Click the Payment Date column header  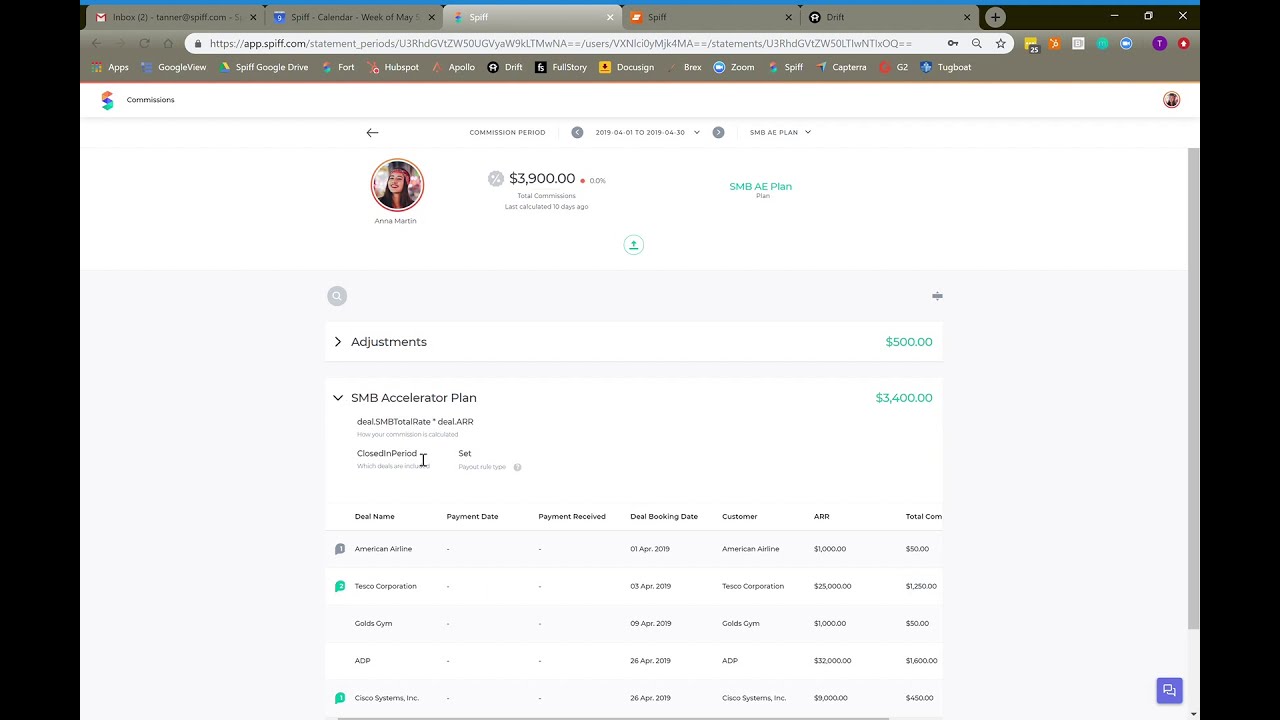(472, 517)
